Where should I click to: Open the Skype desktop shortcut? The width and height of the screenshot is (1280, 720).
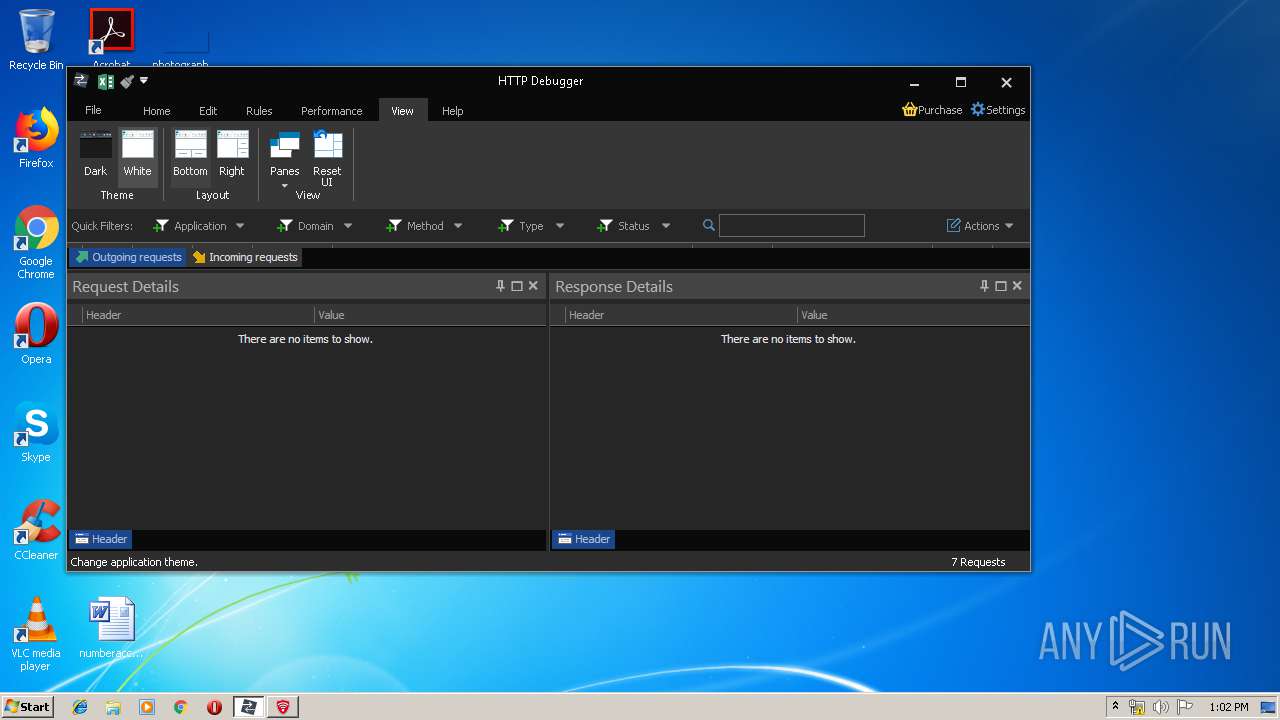tap(36, 432)
